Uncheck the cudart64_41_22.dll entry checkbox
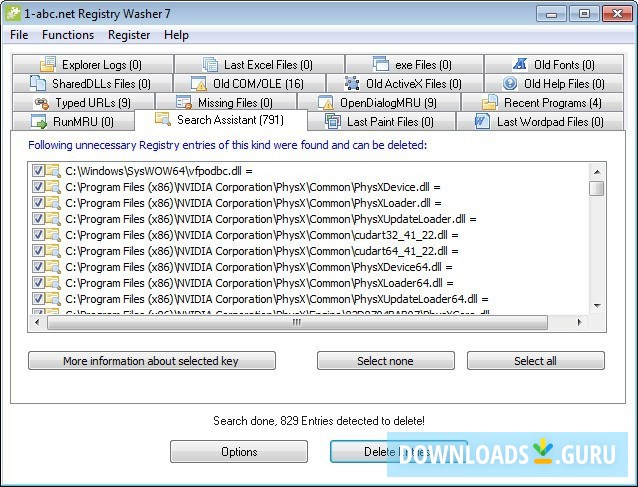 click(x=38, y=251)
